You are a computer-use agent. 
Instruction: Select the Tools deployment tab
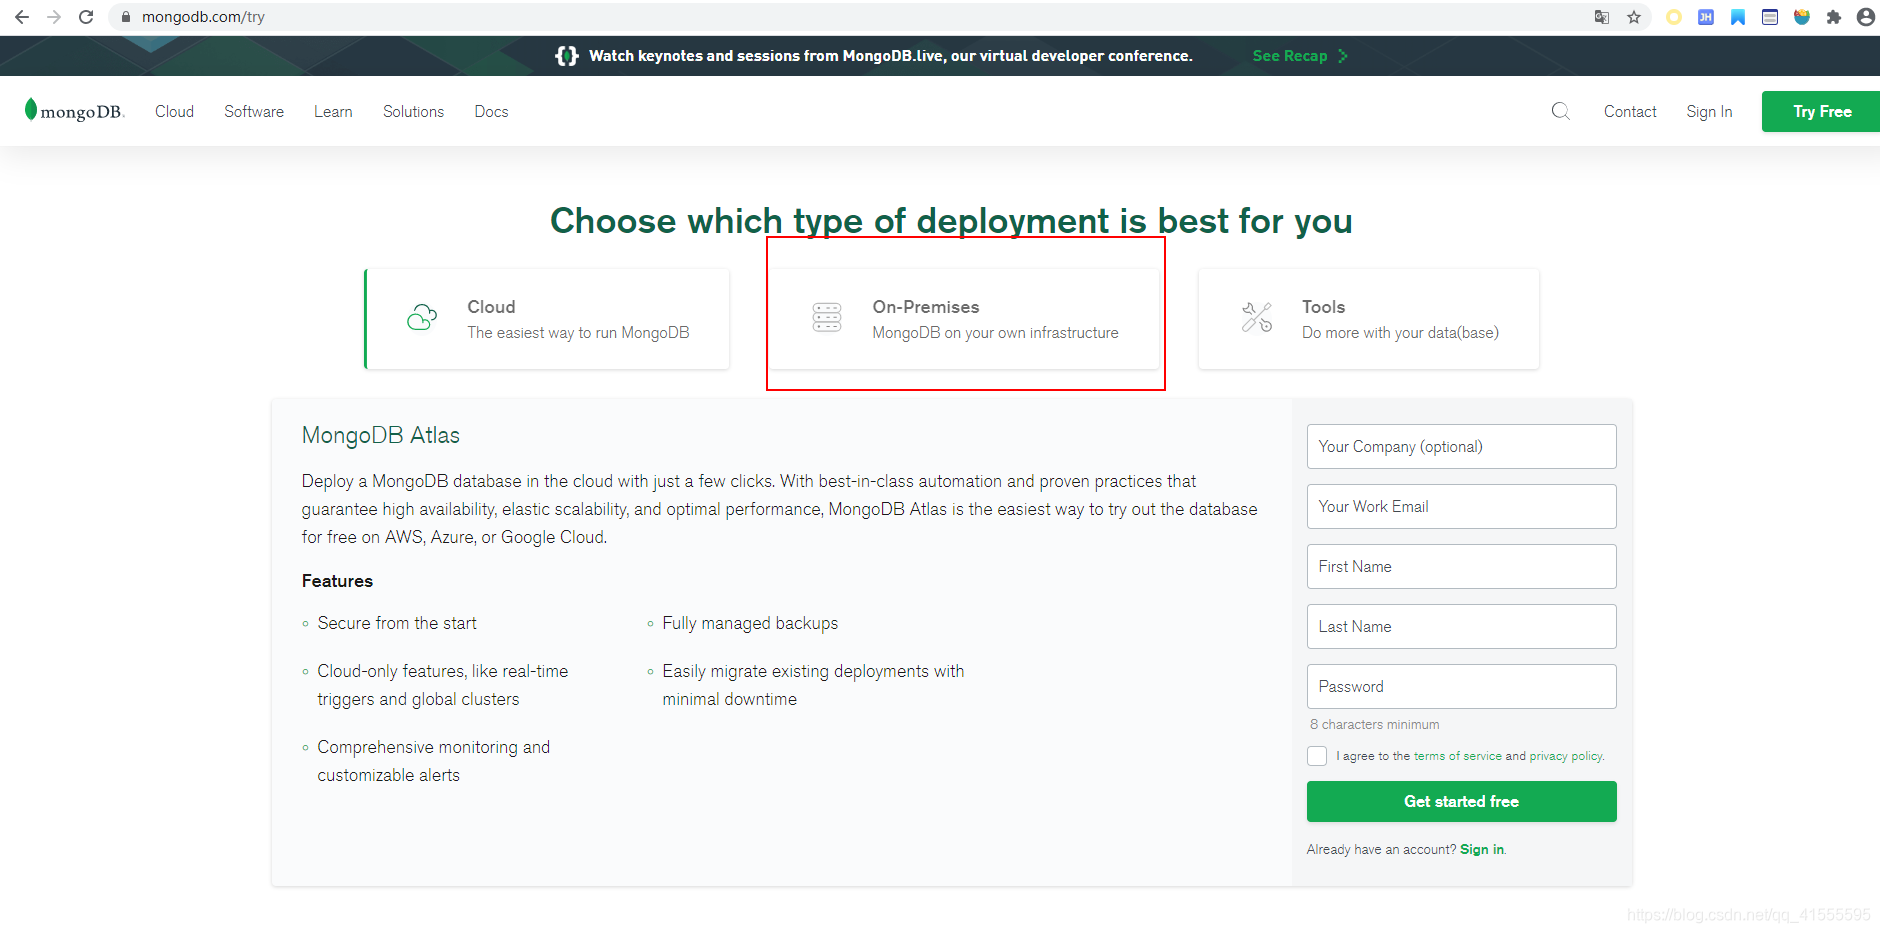click(1368, 319)
